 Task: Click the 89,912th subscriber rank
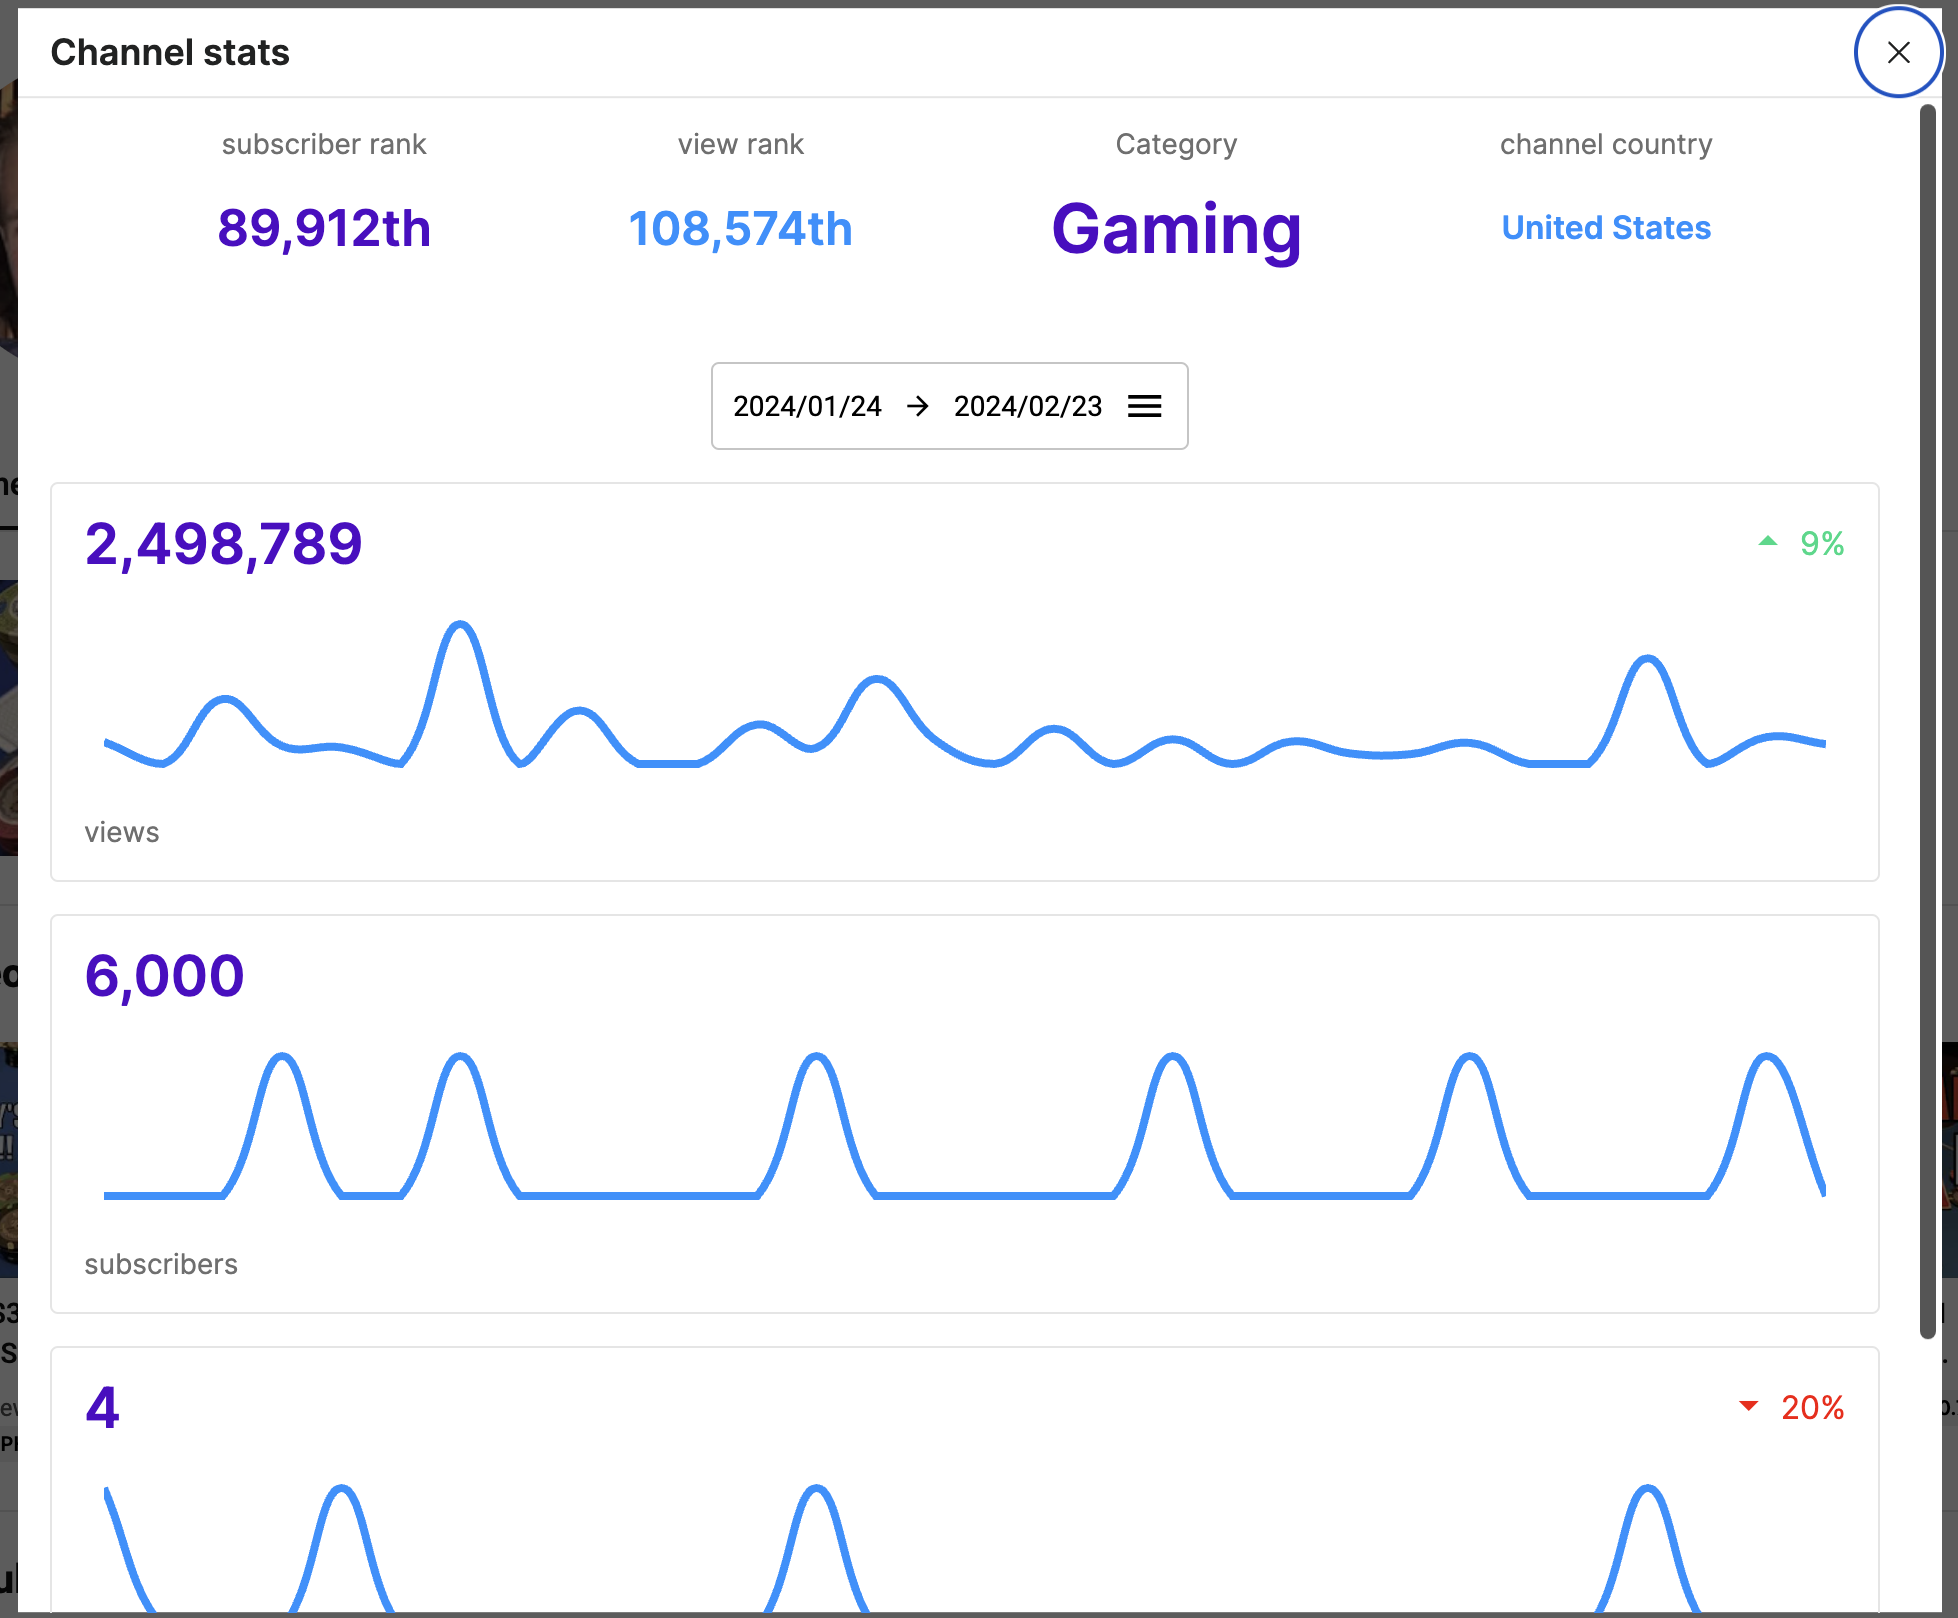pos(324,229)
